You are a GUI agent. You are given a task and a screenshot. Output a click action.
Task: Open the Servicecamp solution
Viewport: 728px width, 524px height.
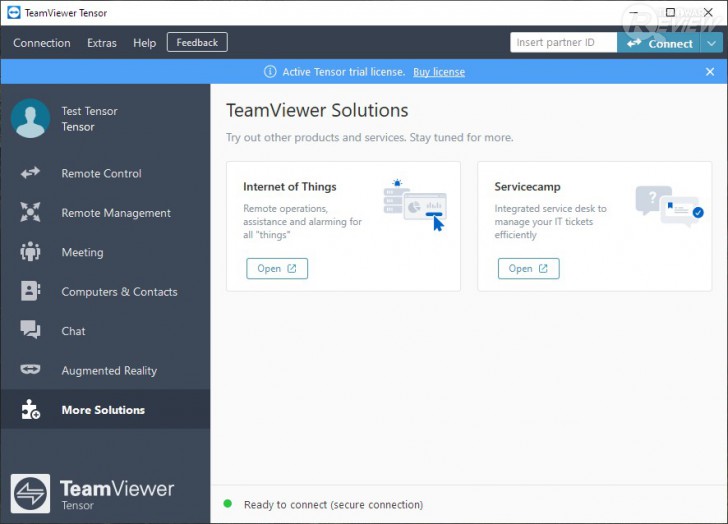pos(528,268)
